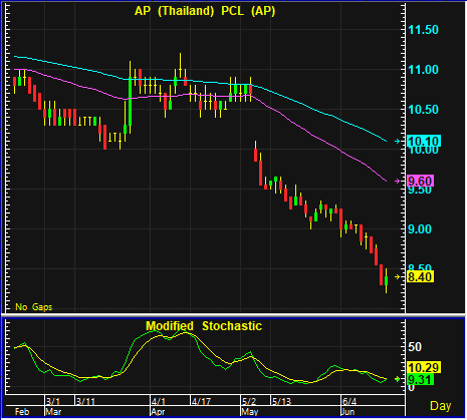This screenshot has height=420, width=467.
Task: Click the Jun month label
Action: coord(348,412)
